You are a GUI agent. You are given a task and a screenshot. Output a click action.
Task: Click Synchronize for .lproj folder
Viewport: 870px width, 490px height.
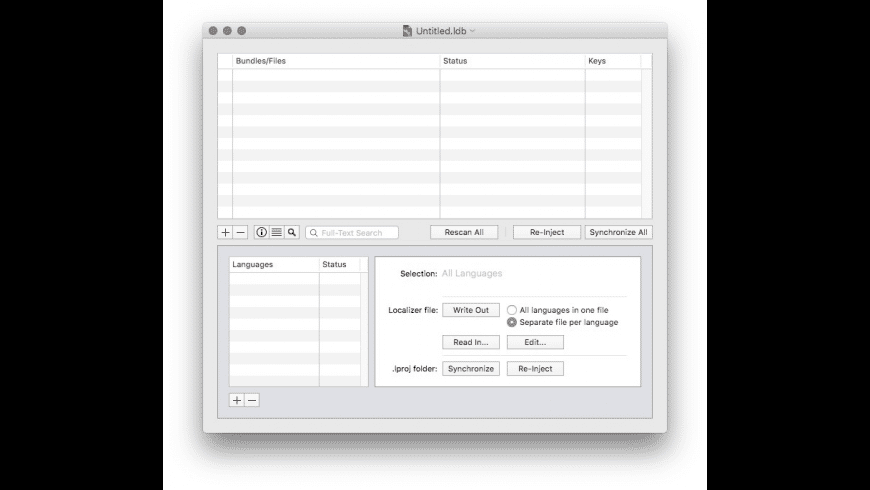click(471, 368)
